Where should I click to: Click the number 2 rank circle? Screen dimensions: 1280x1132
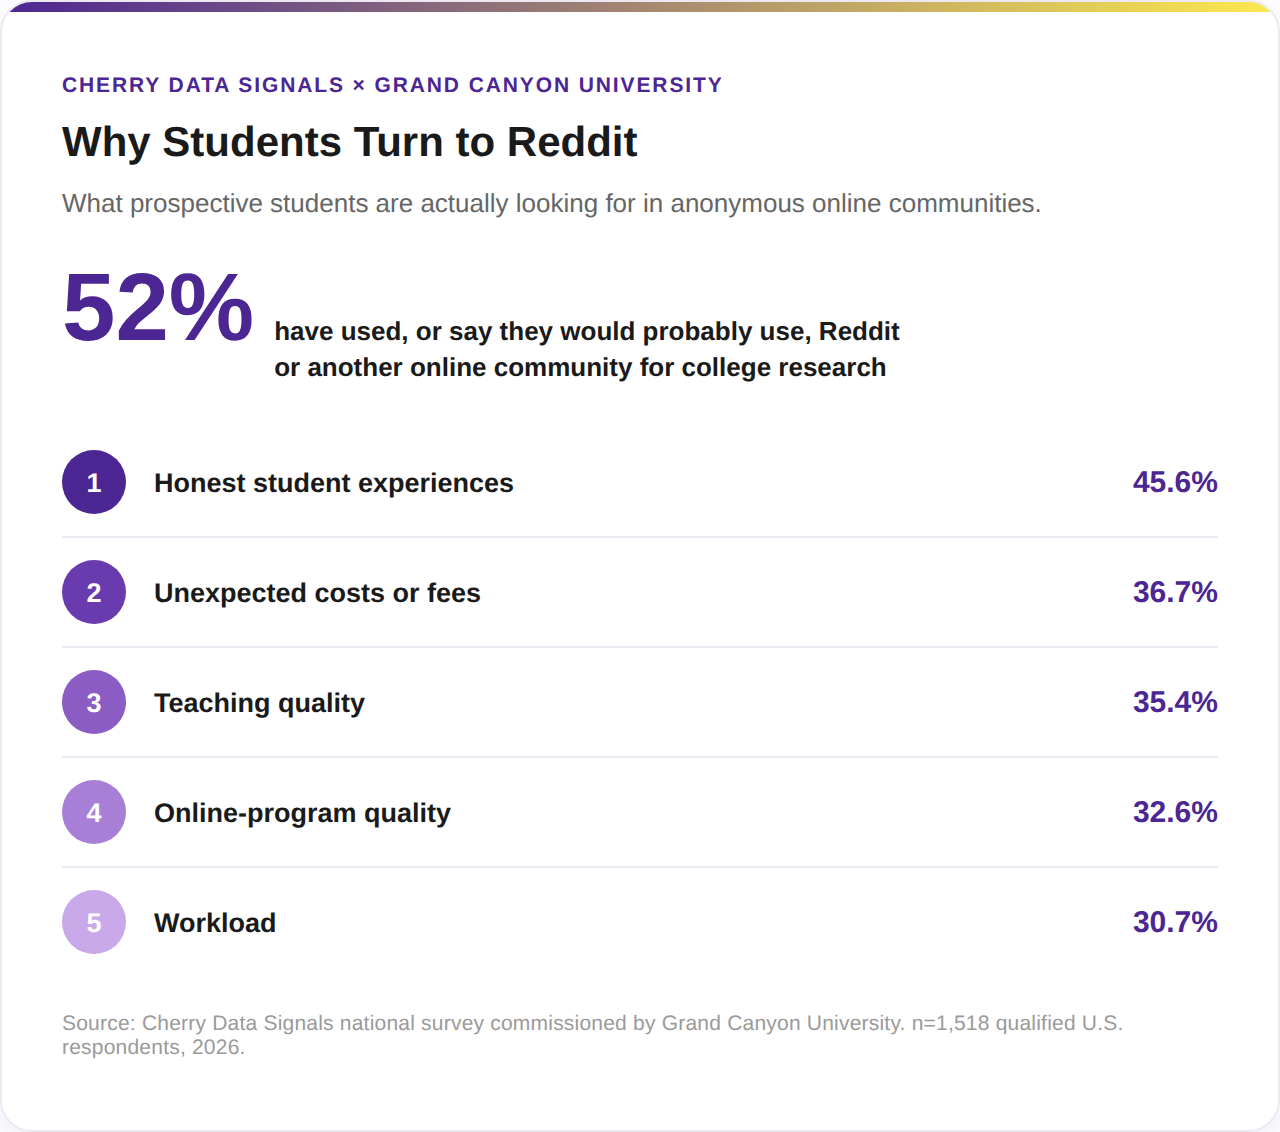(x=94, y=592)
